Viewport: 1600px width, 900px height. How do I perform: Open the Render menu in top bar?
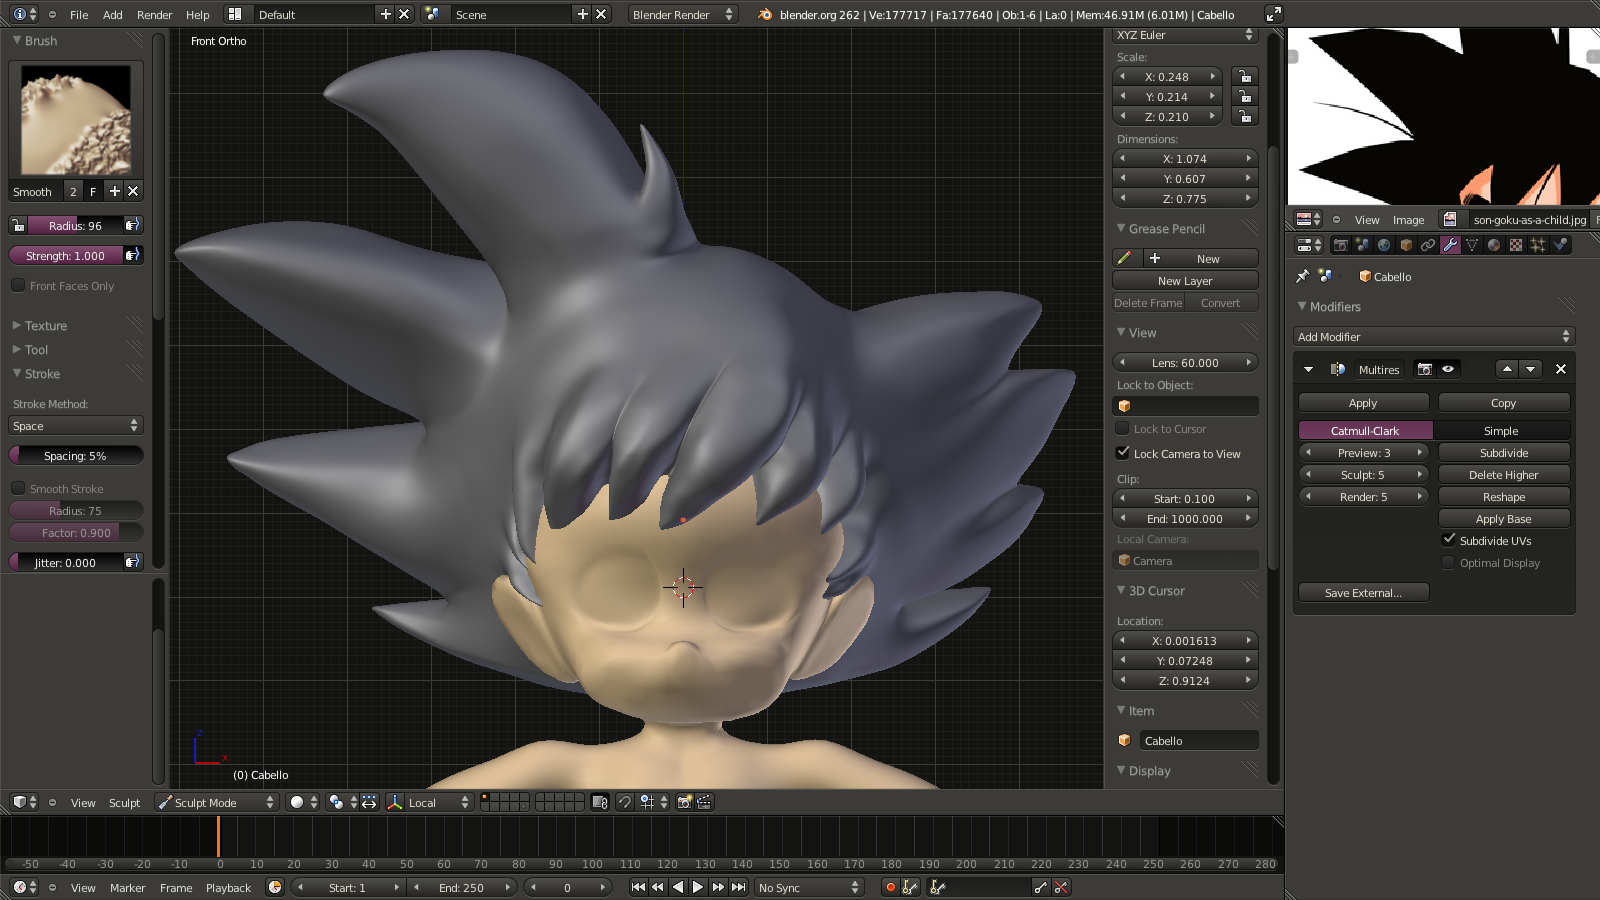[154, 15]
